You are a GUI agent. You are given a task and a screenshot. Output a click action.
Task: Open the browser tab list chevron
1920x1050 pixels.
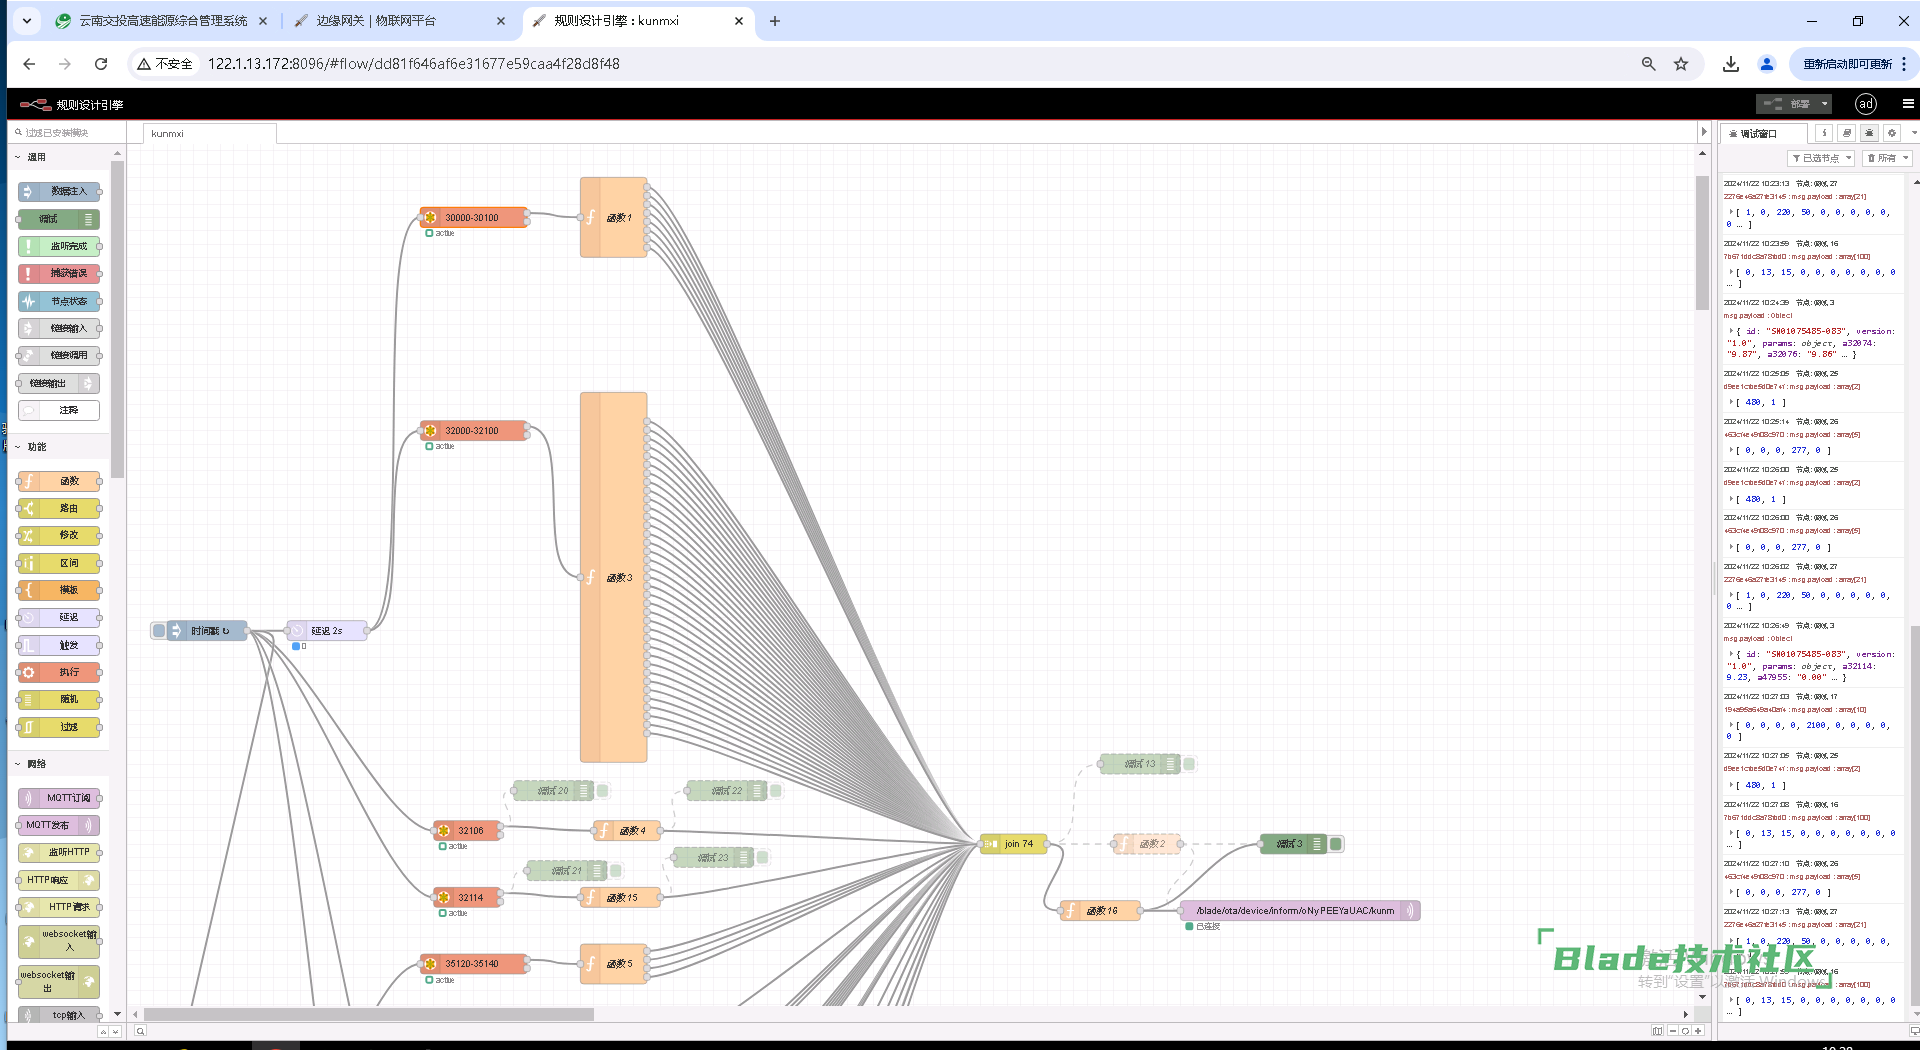click(27, 20)
